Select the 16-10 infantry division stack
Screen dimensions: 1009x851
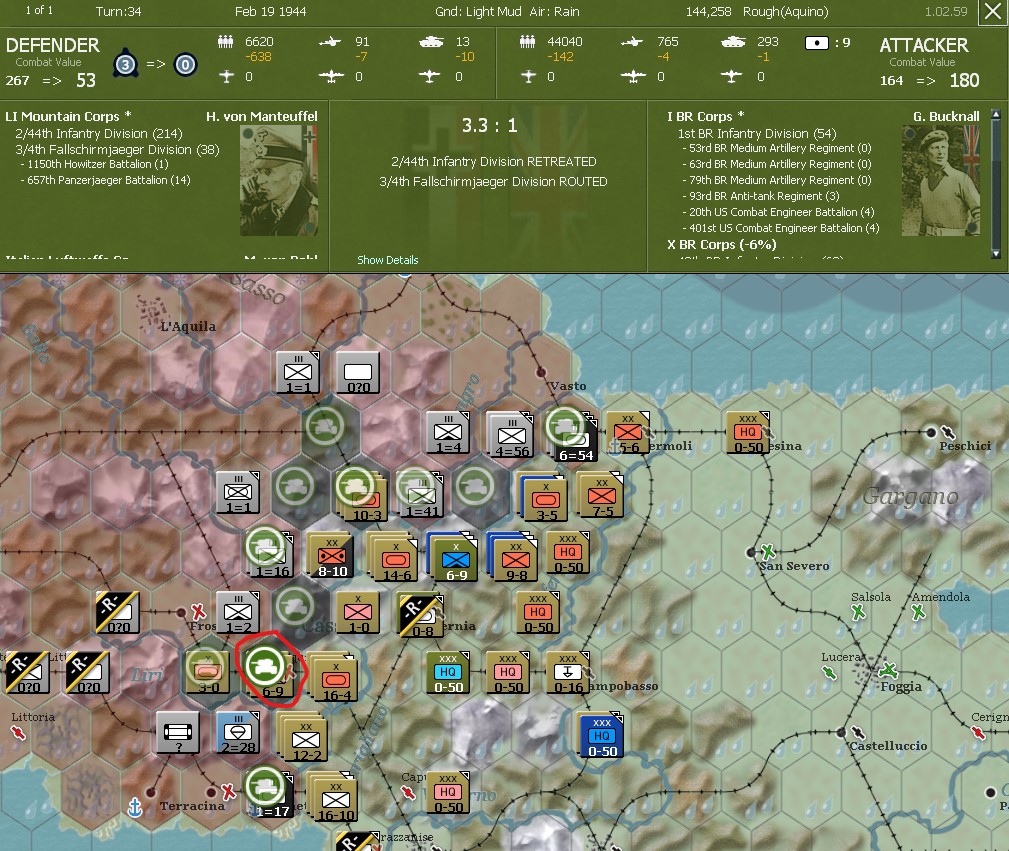tap(336, 800)
